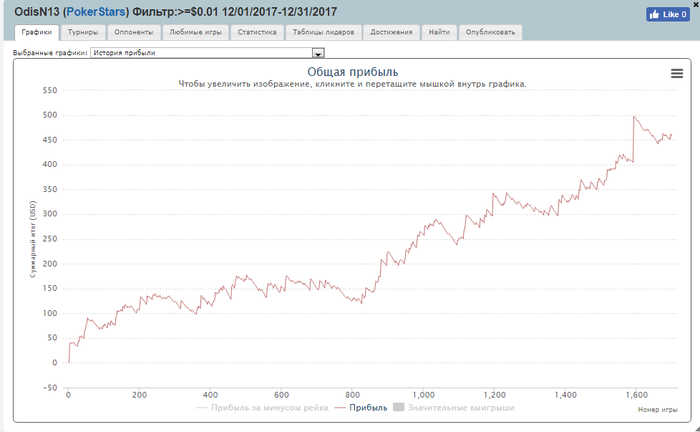Open the Статистика tab
The height and width of the screenshot is (432, 700).
[257, 32]
